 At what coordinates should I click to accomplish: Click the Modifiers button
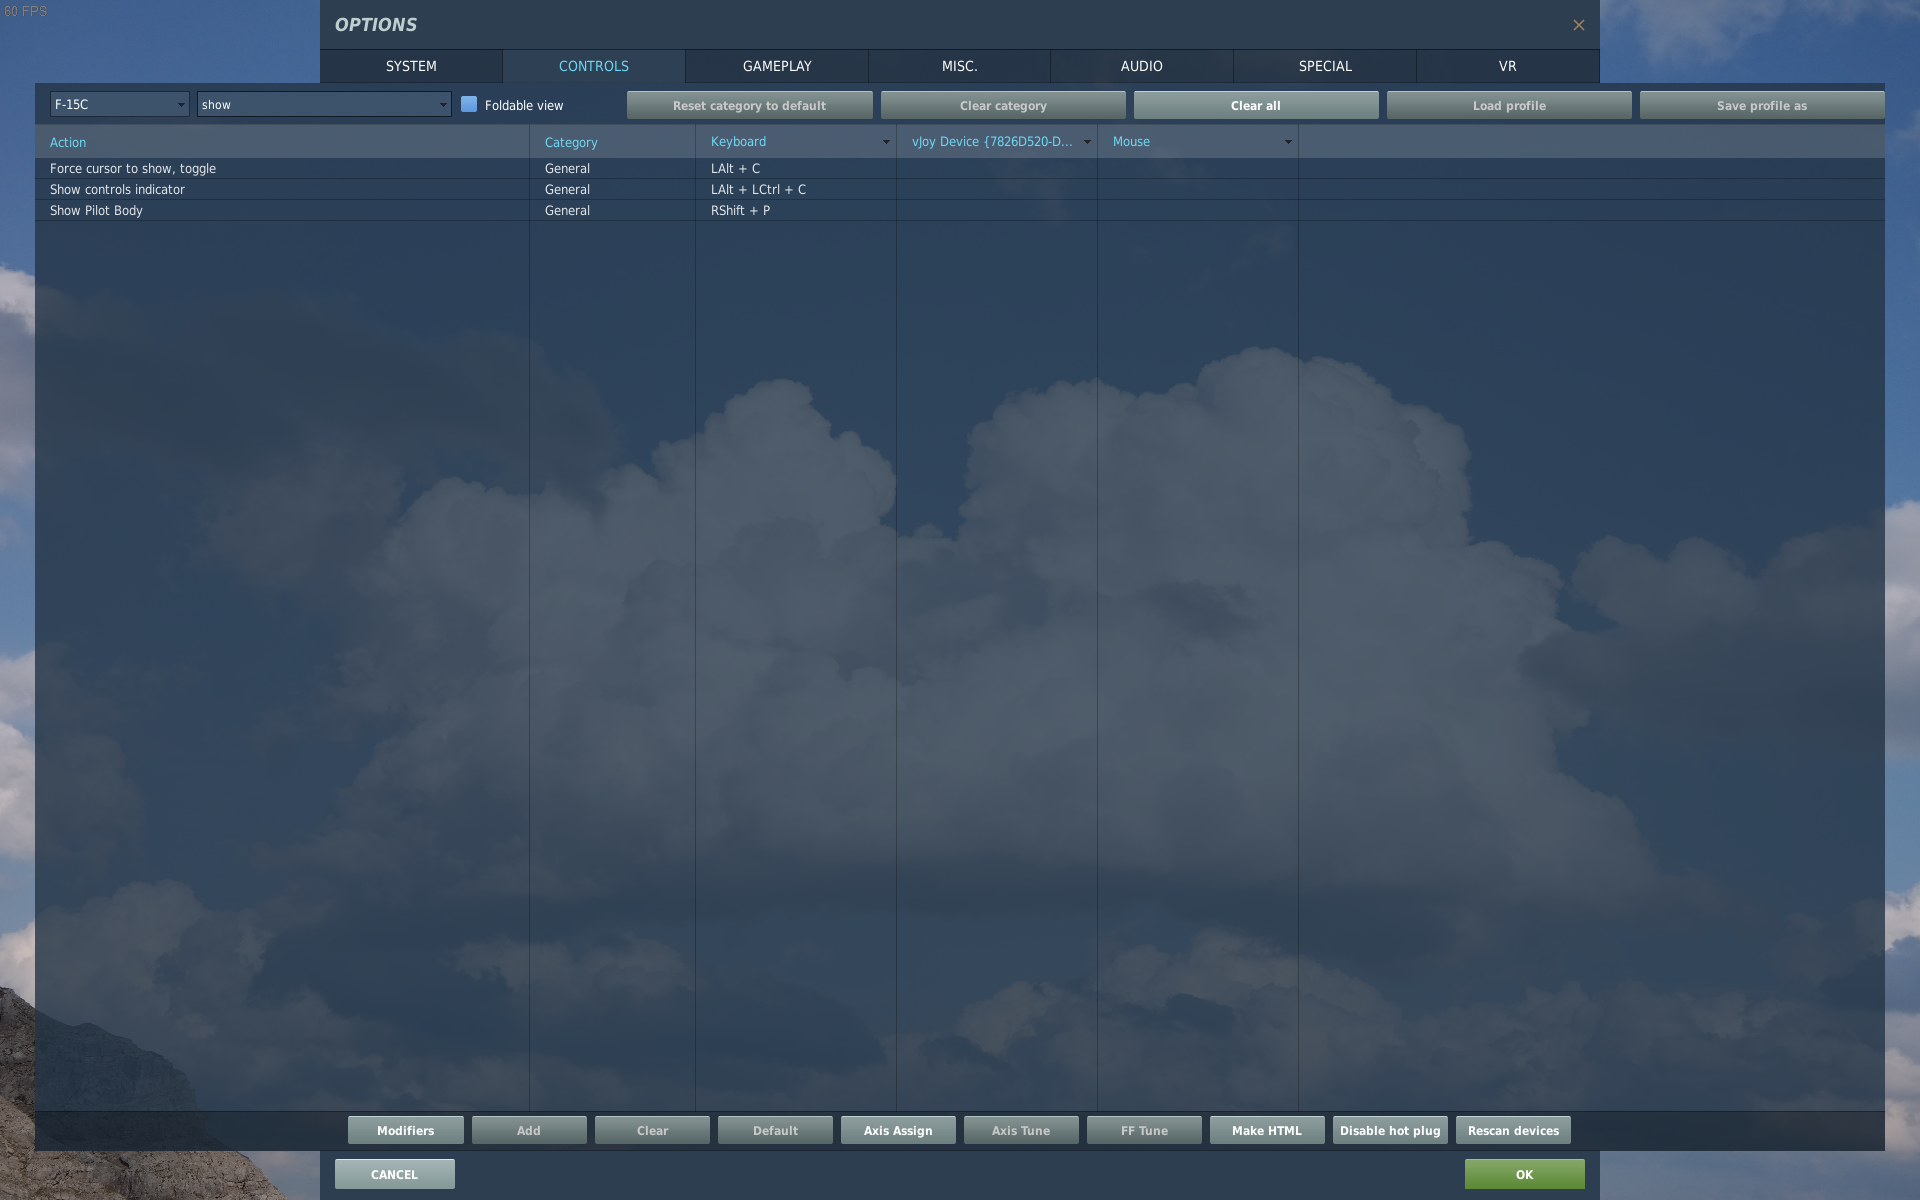point(405,1130)
